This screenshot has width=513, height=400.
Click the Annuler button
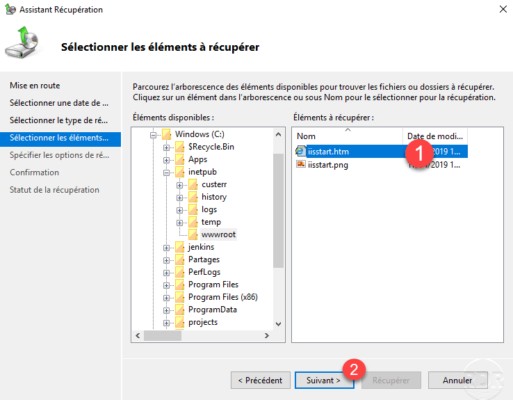pyautogui.click(x=458, y=380)
